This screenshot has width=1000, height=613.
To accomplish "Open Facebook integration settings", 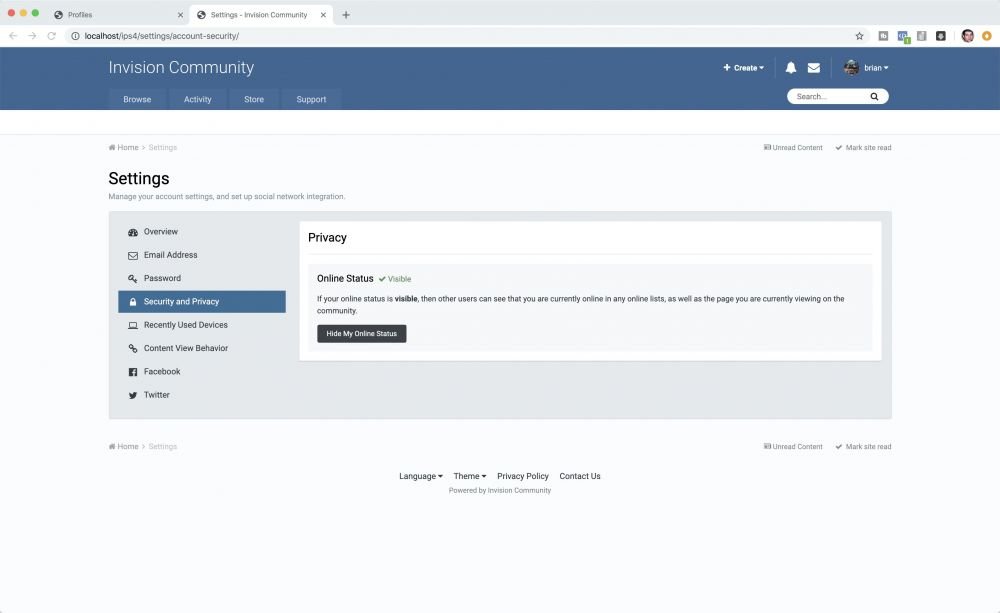I will tap(202, 371).
